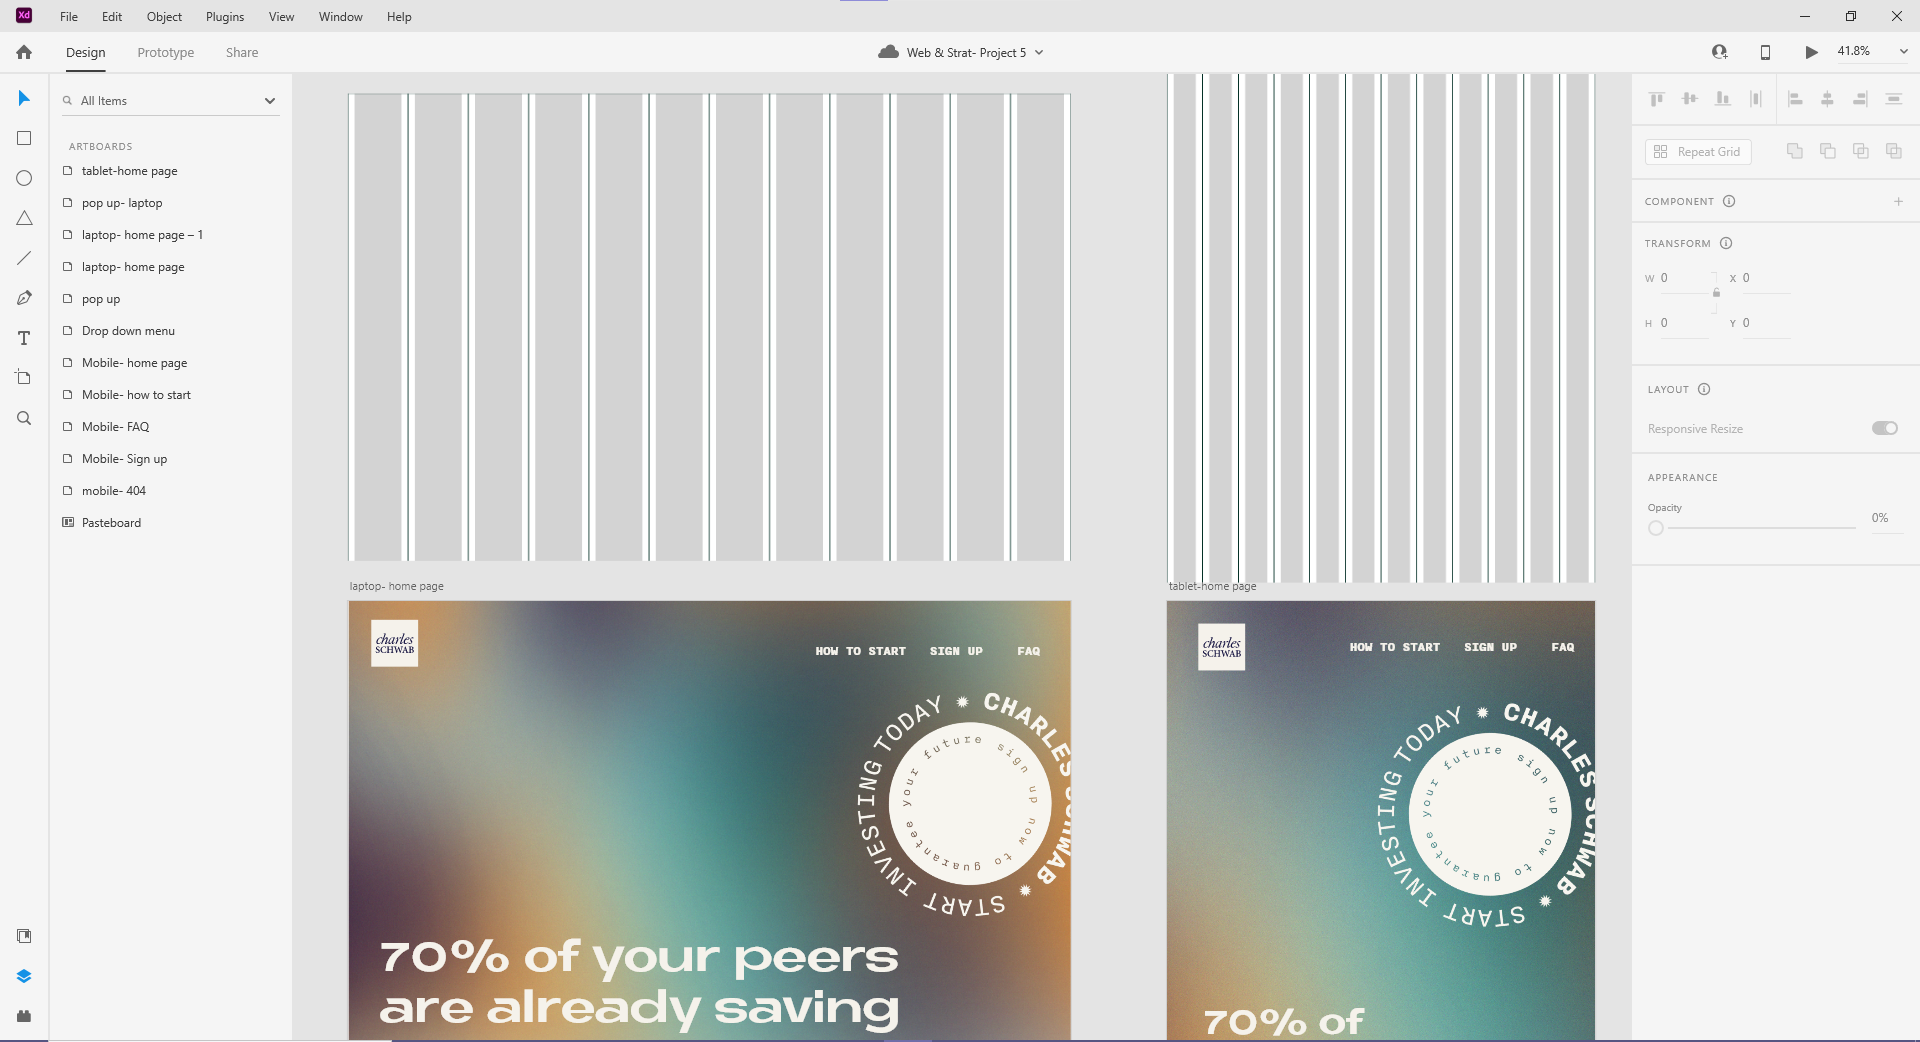Toggle Responsive Resize switch
The image size is (1920, 1042).
tap(1885, 428)
